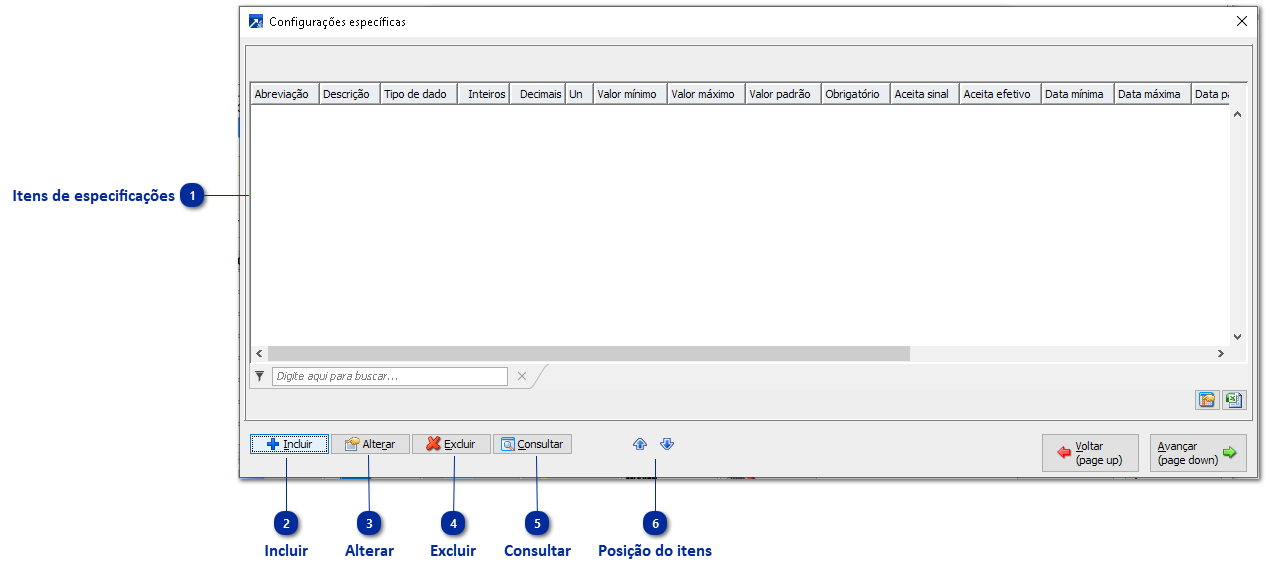This screenshot has width=1268, height=577.
Task: Sort by Abreviação column header
Action: pyautogui.click(x=284, y=94)
